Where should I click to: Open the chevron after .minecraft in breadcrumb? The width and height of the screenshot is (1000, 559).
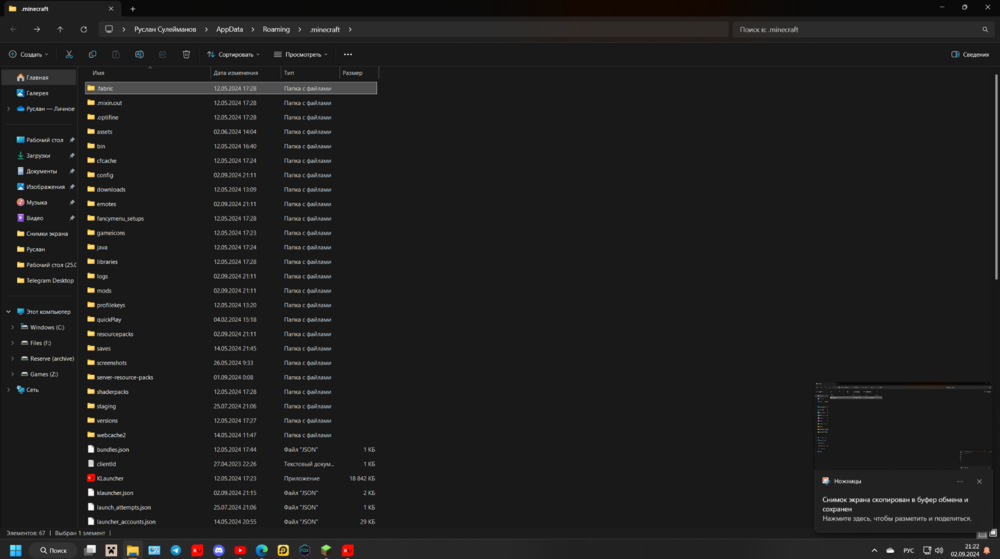[x=350, y=29]
